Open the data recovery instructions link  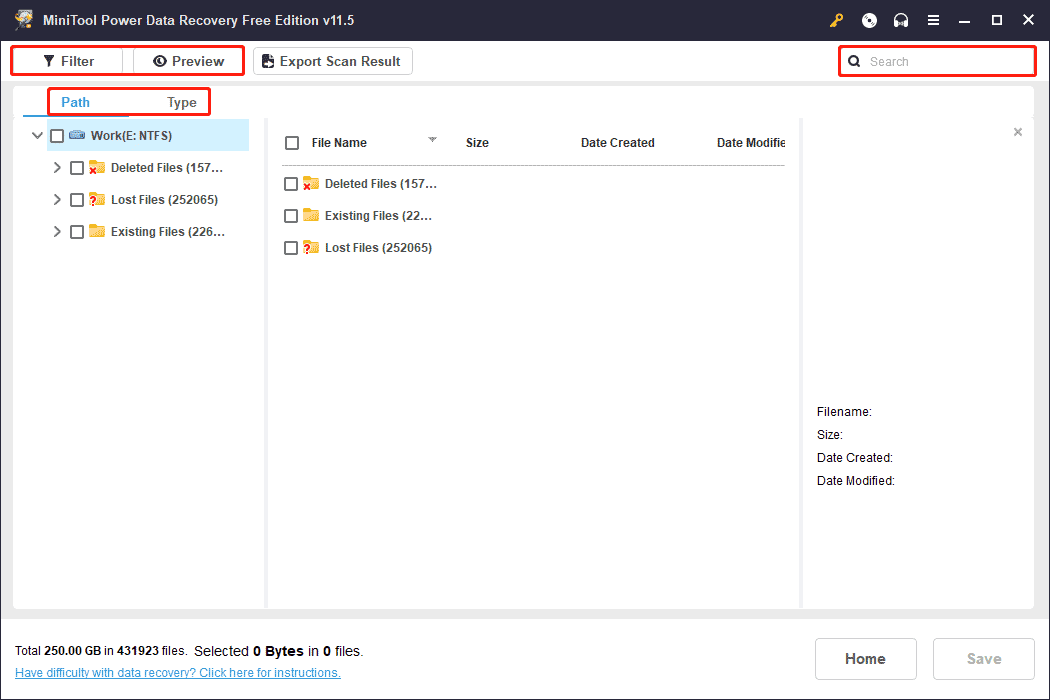(x=177, y=673)
